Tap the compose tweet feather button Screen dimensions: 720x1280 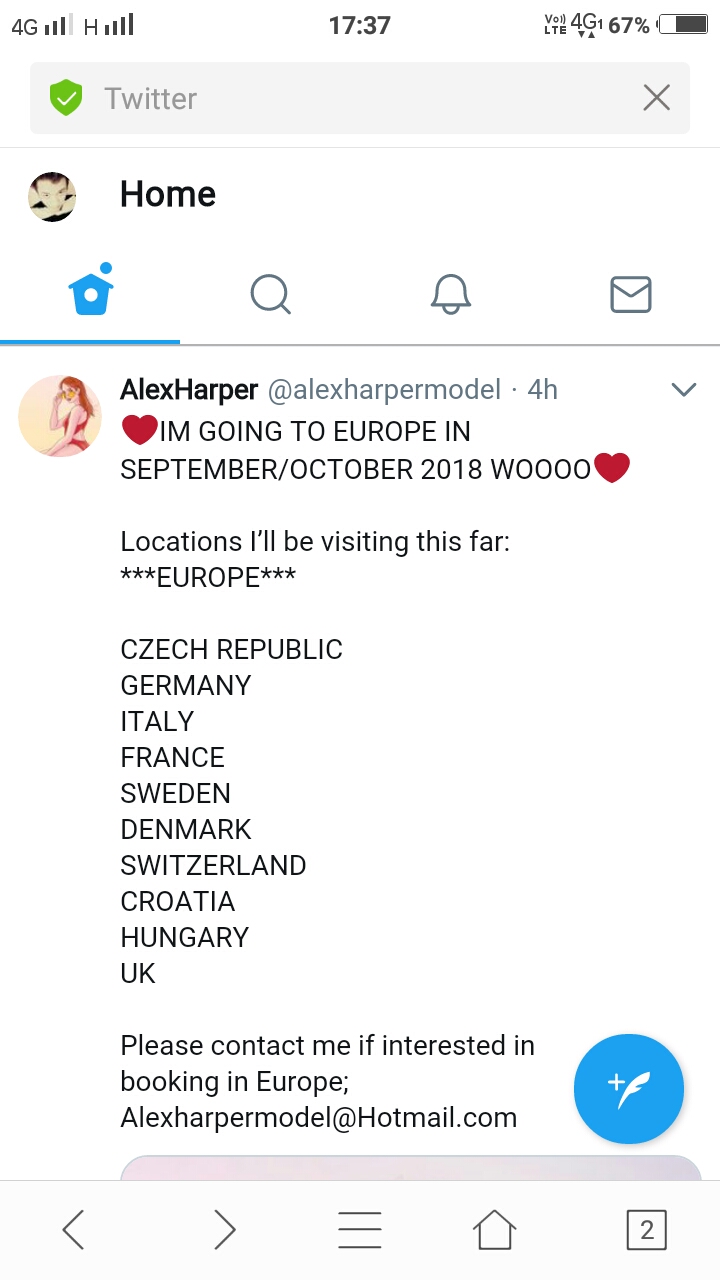(629, 1088)
